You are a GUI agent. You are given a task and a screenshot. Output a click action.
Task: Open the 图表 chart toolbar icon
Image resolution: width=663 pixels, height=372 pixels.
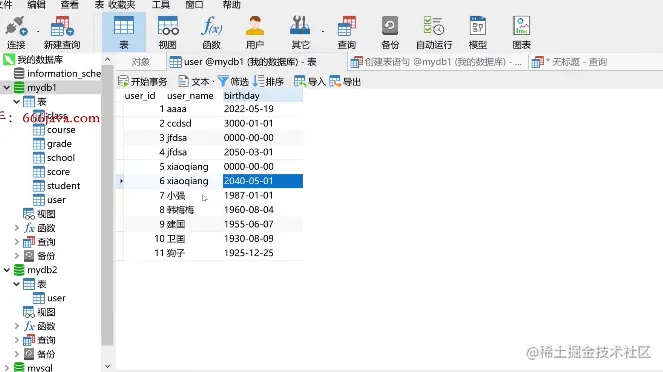(521, 32)
